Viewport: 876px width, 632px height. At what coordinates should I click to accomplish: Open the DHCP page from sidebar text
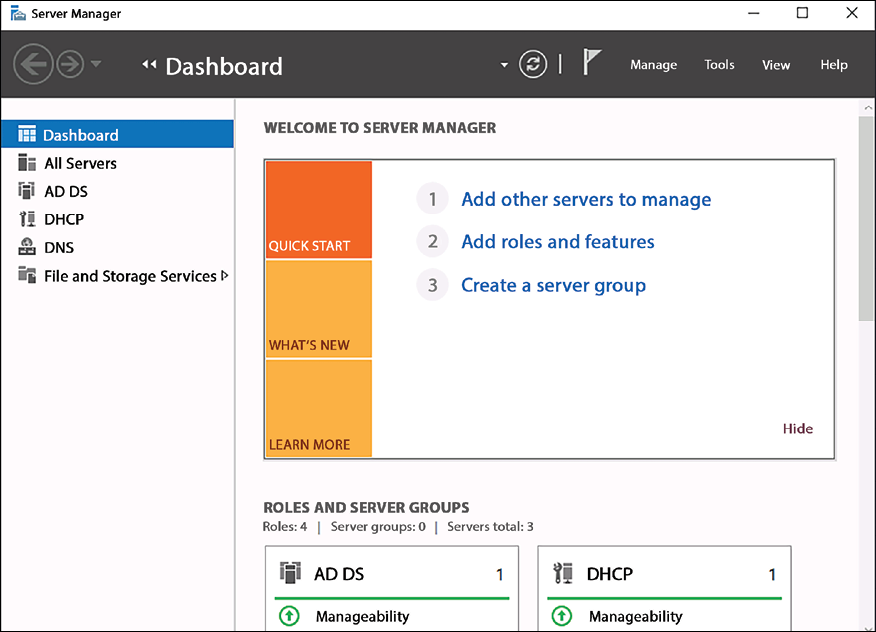(64, 219)
